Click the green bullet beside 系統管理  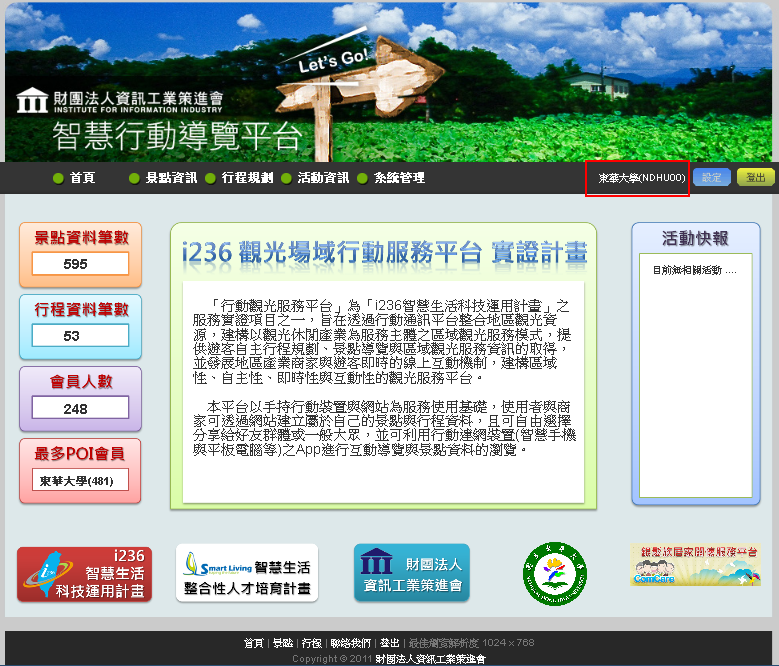coord(362,178)
